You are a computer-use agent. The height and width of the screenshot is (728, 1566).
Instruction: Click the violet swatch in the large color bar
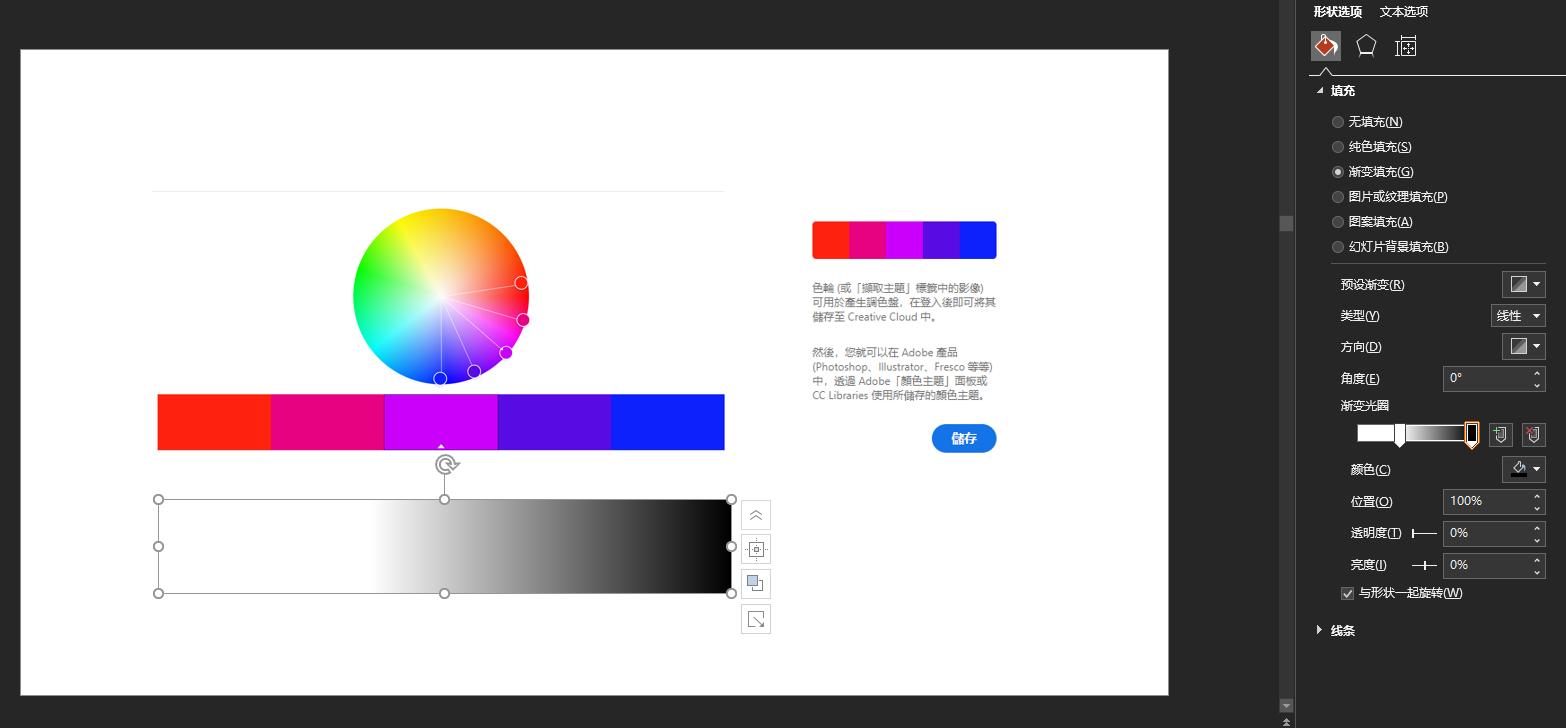(554, 422)
